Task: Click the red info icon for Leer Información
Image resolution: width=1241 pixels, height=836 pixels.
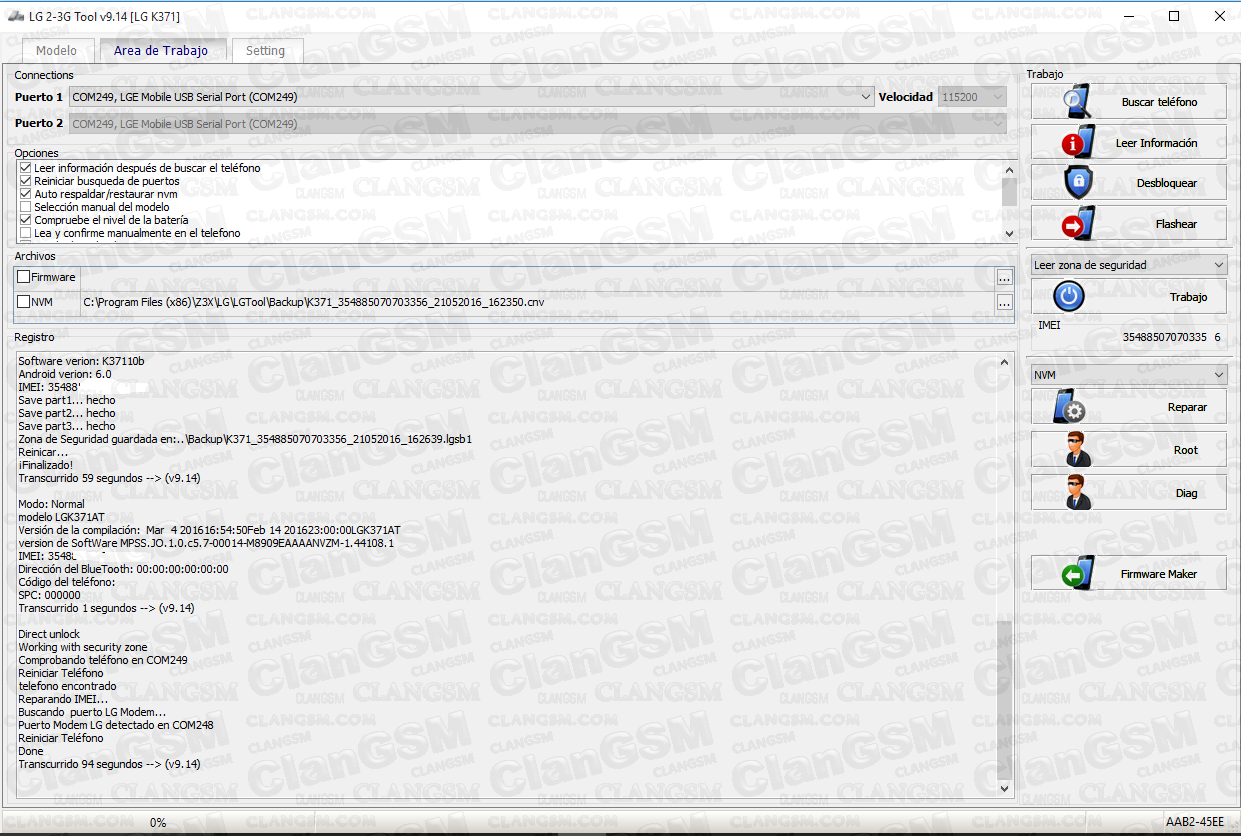Action: (1078, 142)
